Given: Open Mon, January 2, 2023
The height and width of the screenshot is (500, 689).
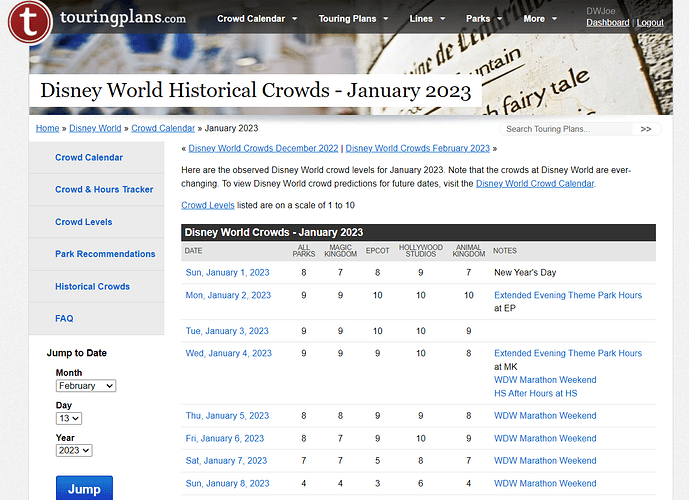Looking at the screenshot, I should tap(228, 295).
